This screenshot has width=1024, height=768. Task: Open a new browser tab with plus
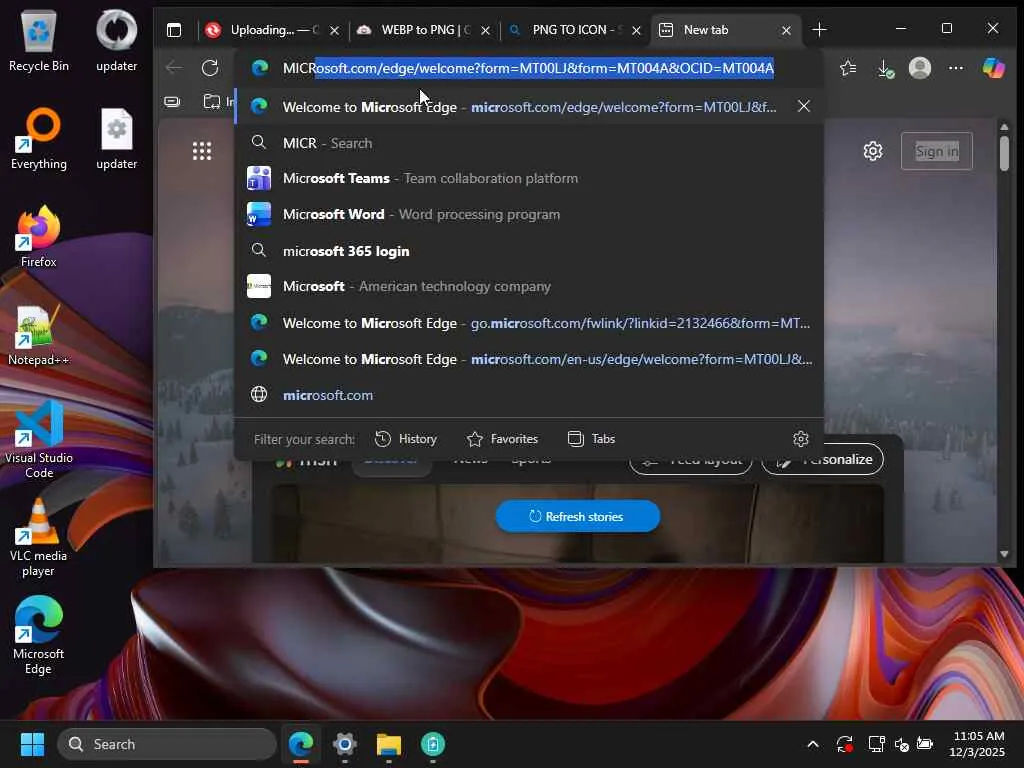[x=819, y=30]
